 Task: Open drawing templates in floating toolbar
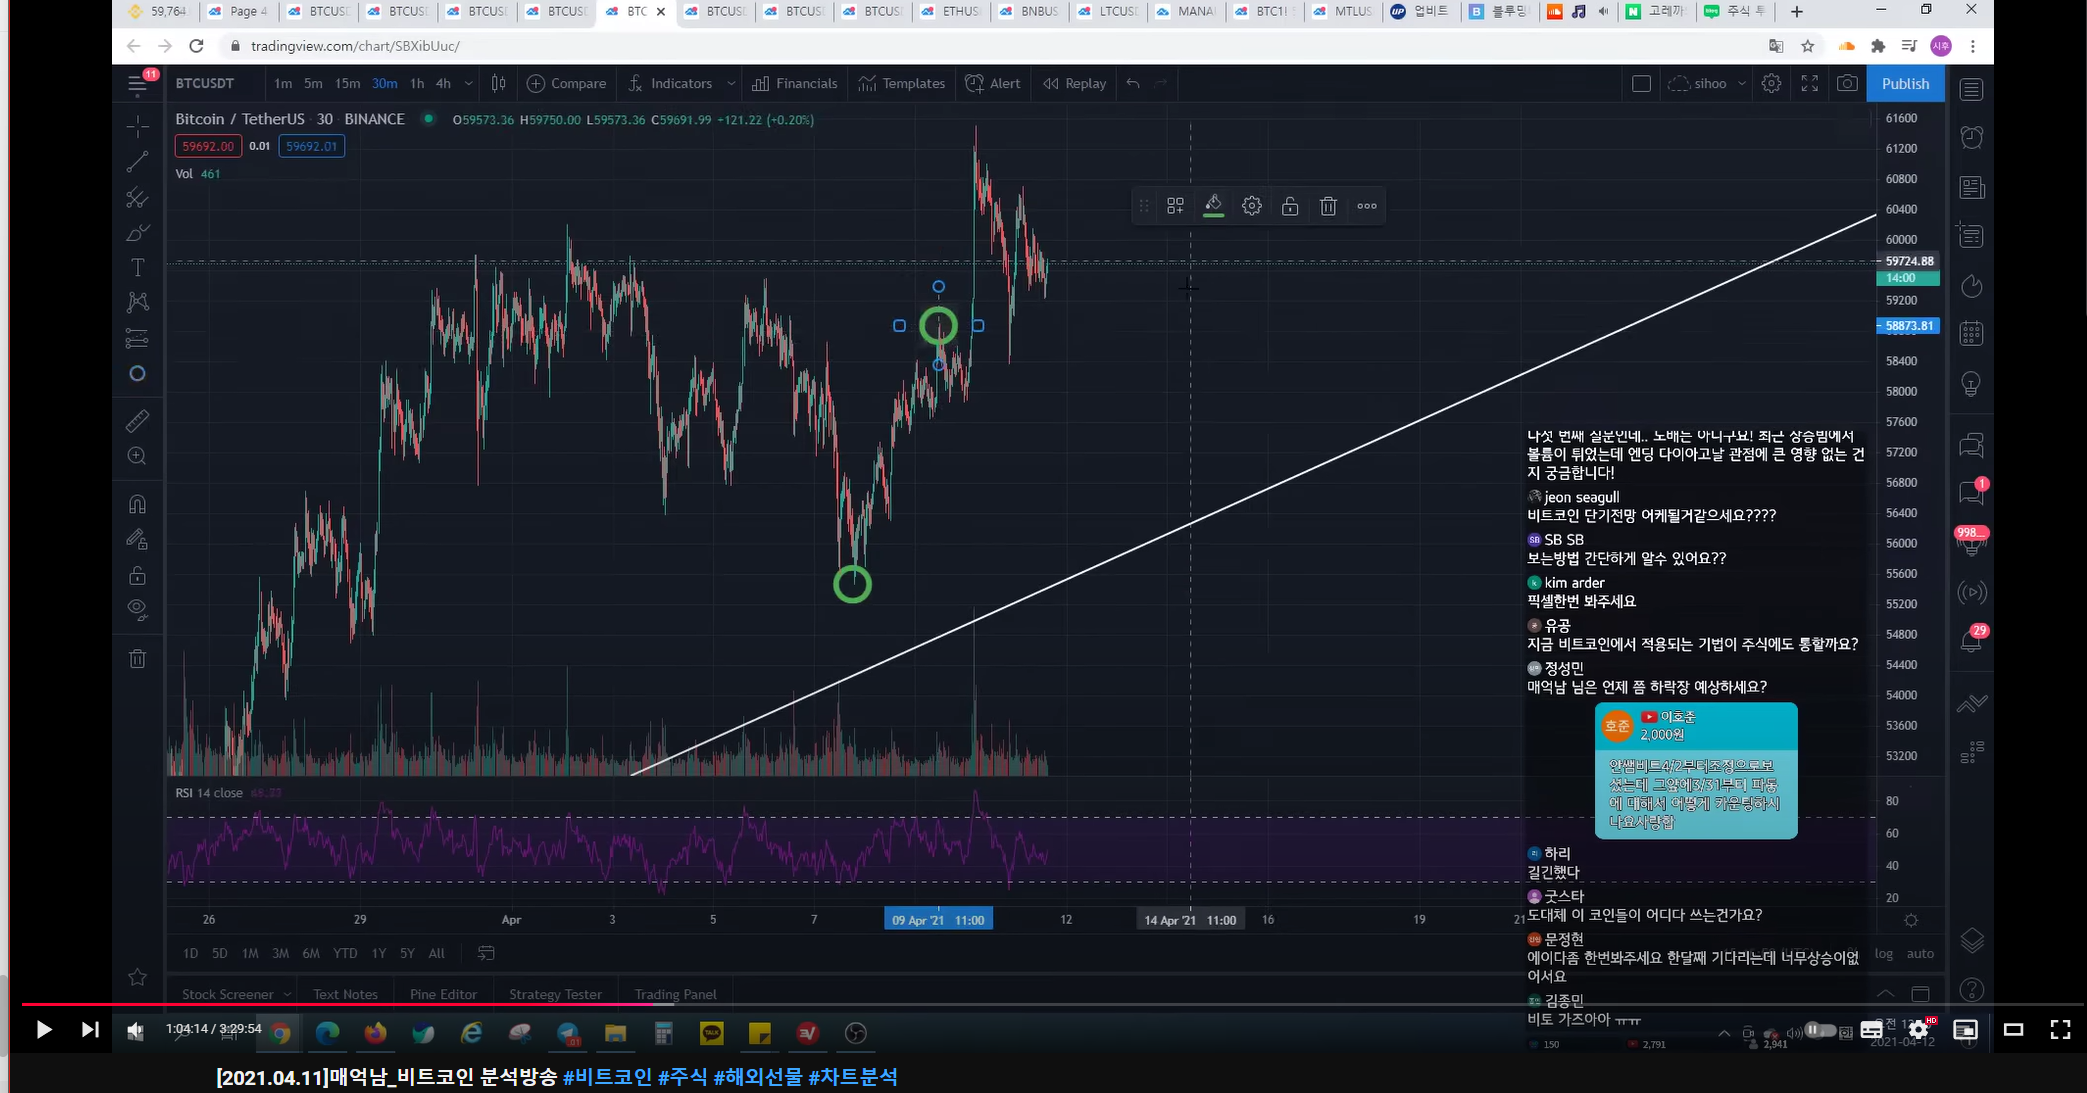(x=1175, y=206)
